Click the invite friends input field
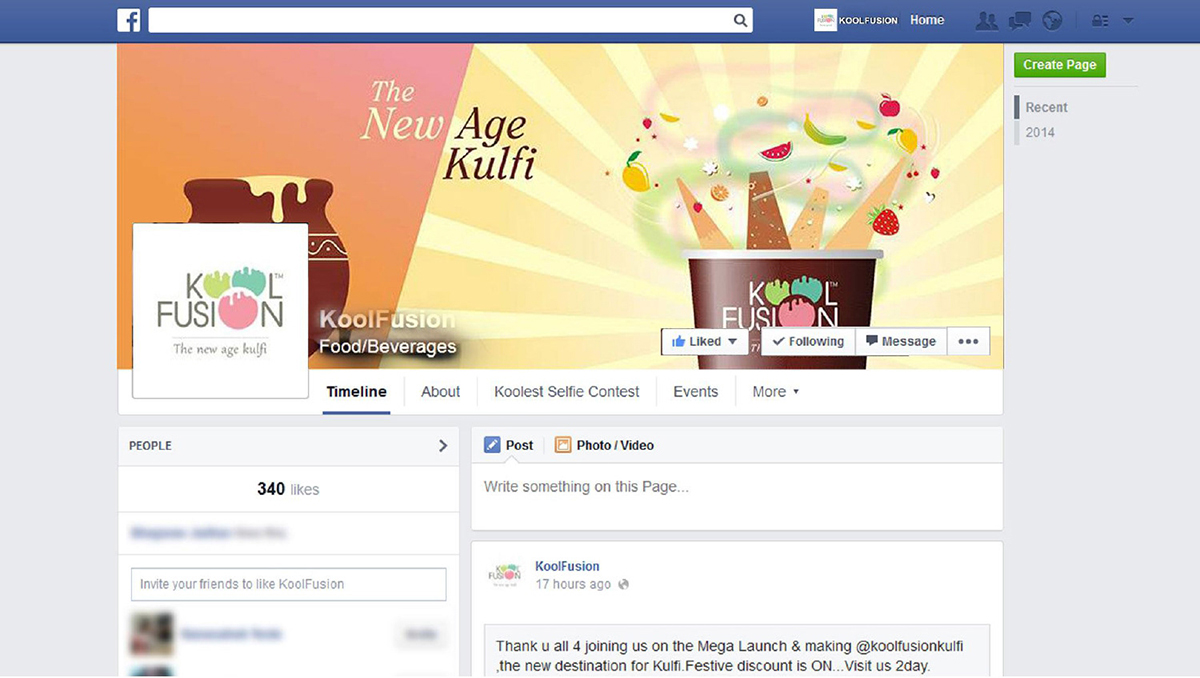The height and width of the screenshot is (678, 1200). pyautogui.click(x=288, y=584)
